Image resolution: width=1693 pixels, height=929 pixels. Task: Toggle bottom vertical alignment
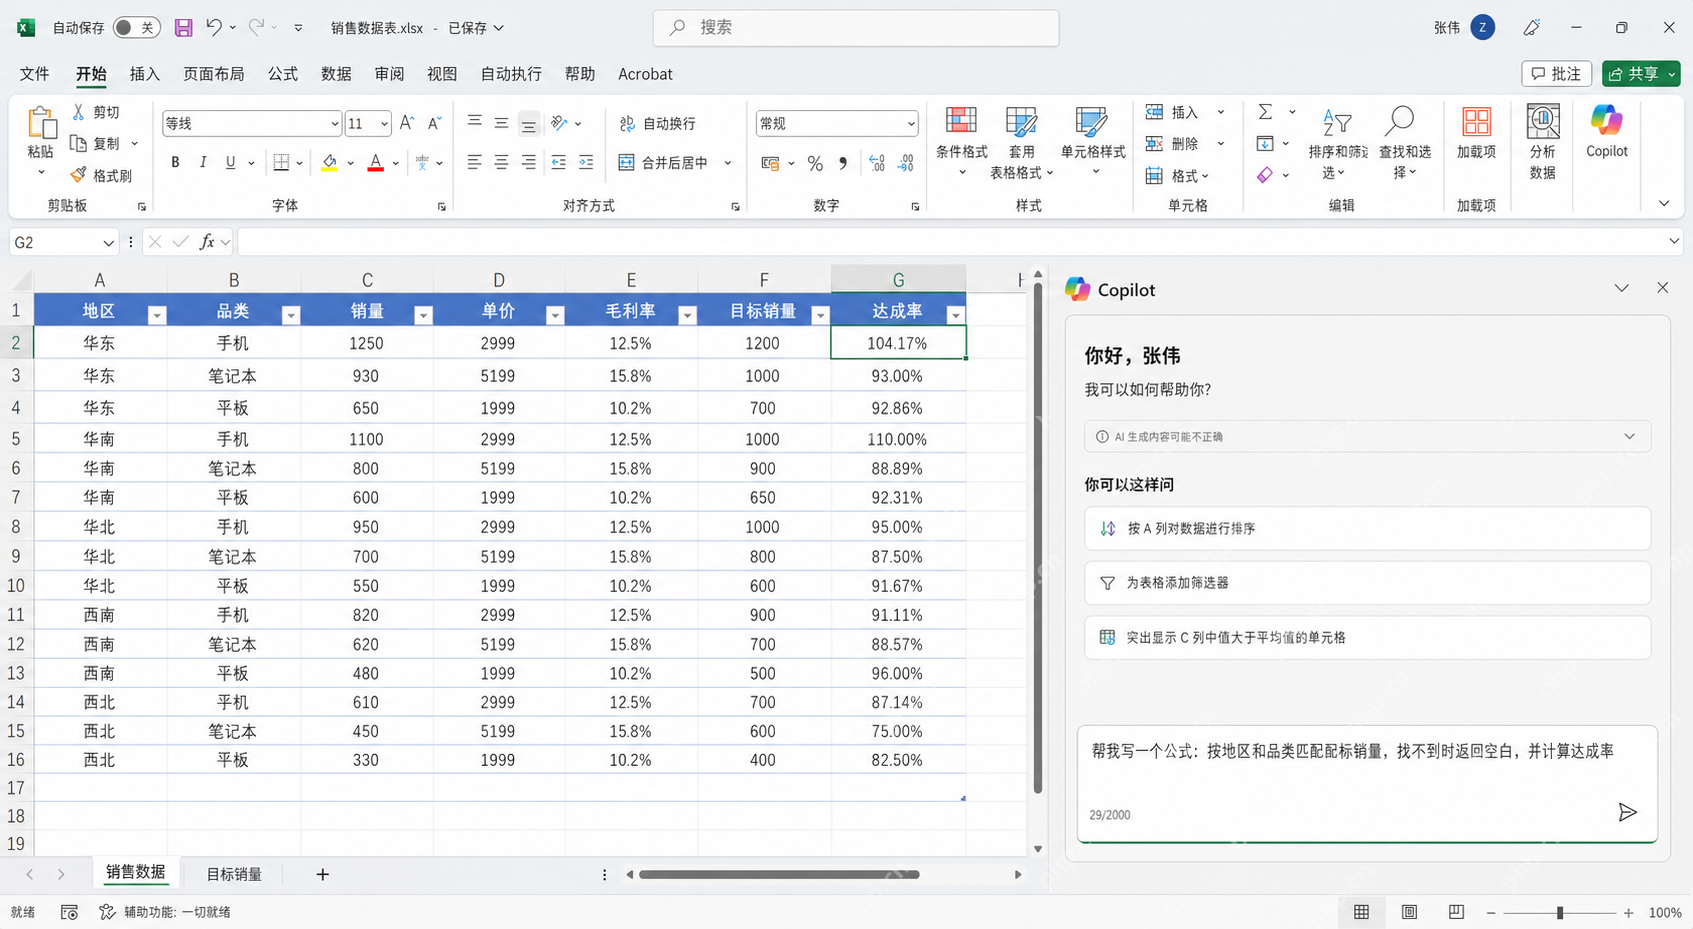(529, 123)
